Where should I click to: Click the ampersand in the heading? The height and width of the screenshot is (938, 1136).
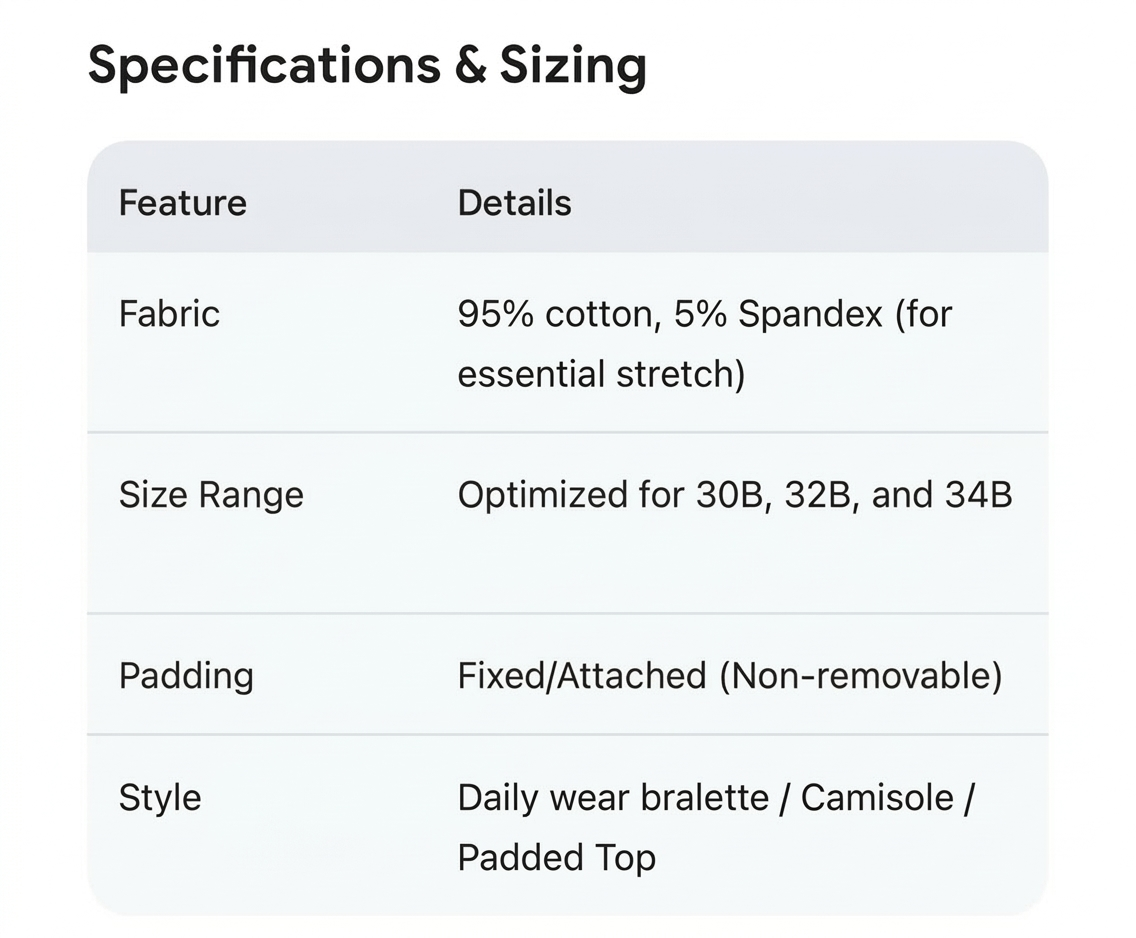click(470, 66)
